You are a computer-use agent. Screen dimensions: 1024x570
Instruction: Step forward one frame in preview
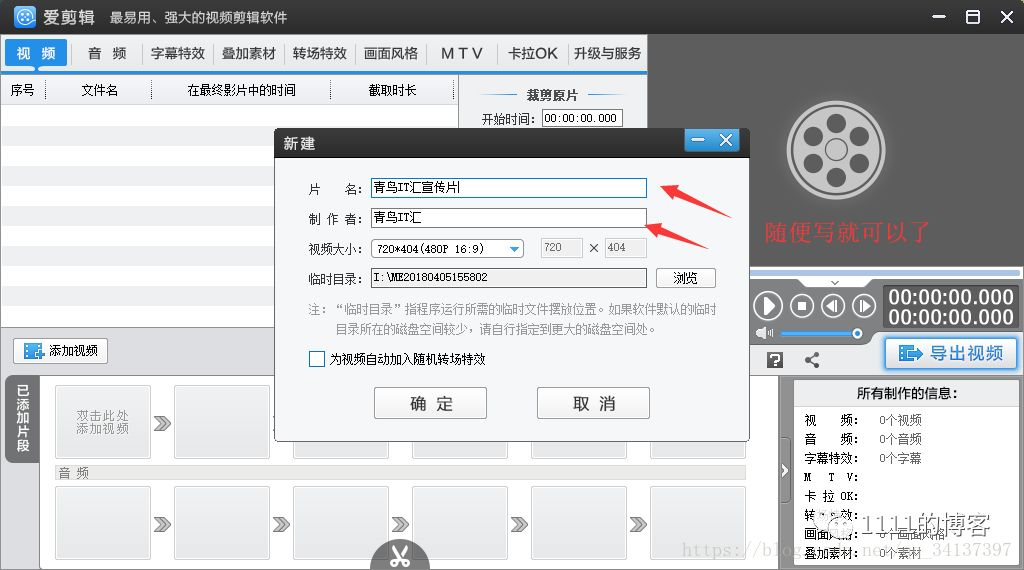coord(863,306)
